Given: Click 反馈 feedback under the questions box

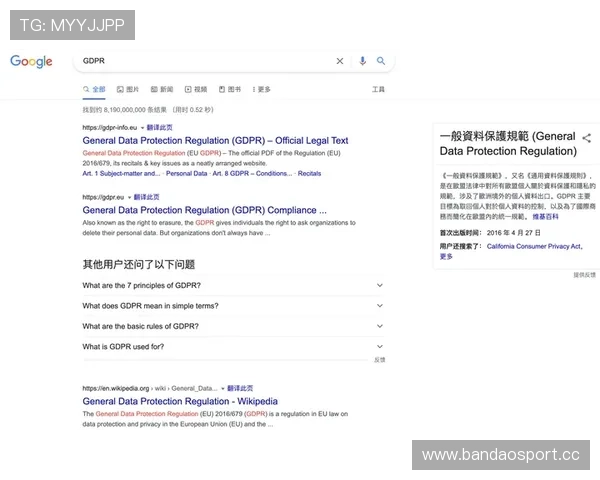Looking at the screenshot, I should click(380, 360).
